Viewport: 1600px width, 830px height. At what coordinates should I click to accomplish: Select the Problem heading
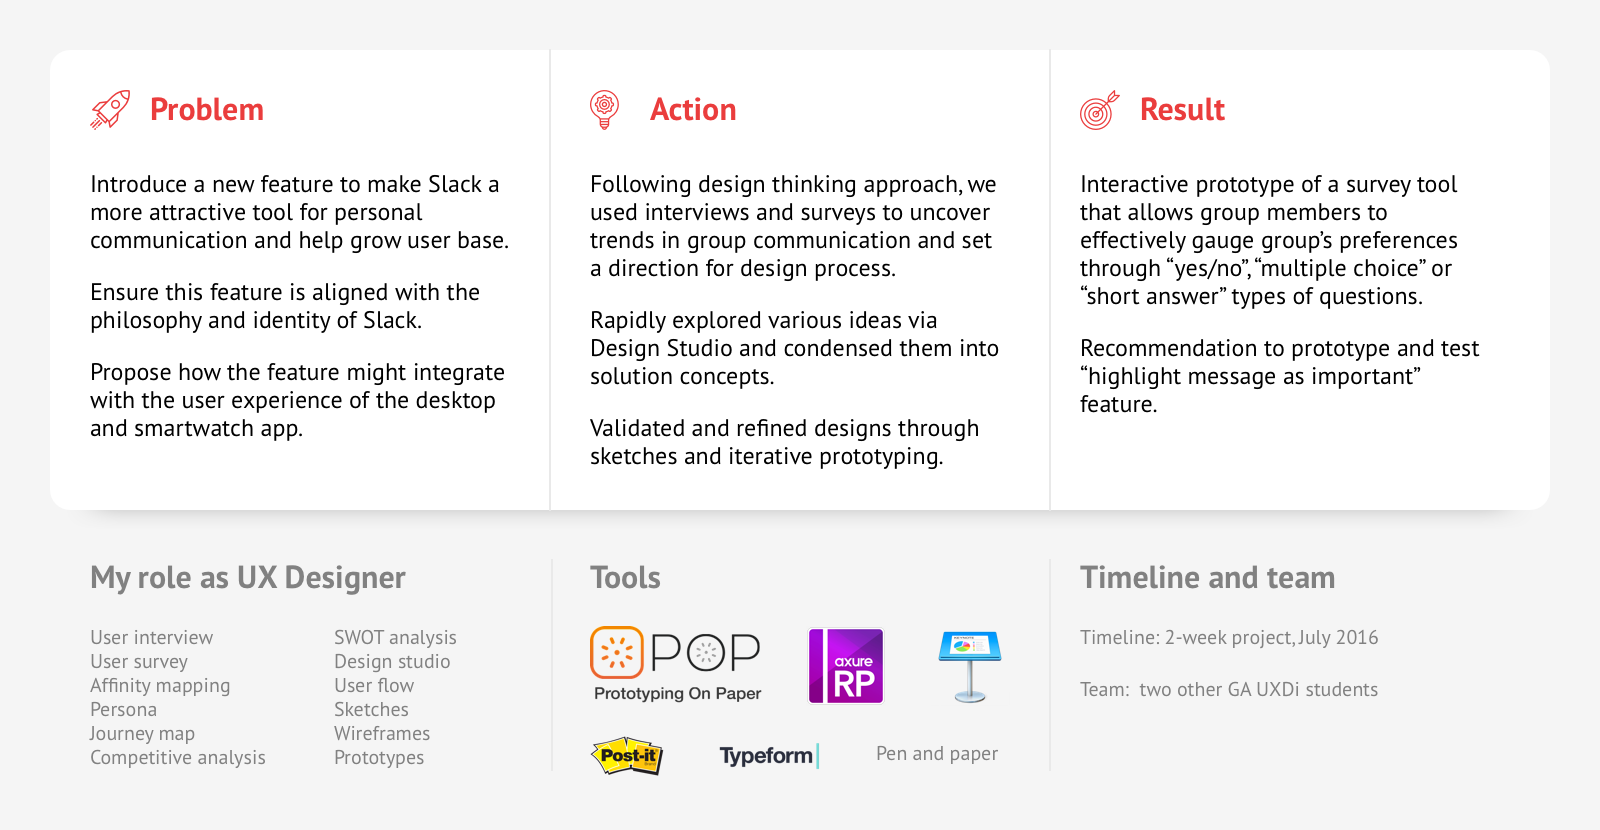click(x=207, y=110)
